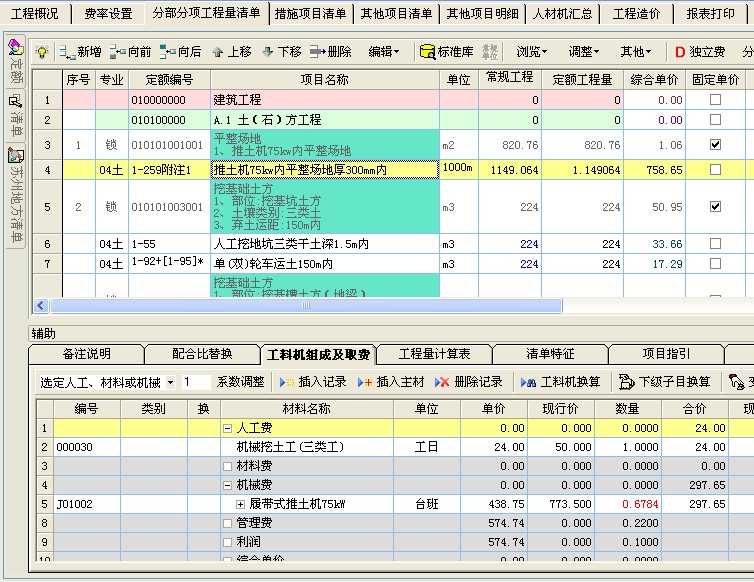Open the 编辑 dropdown menu

coord(384,51)
